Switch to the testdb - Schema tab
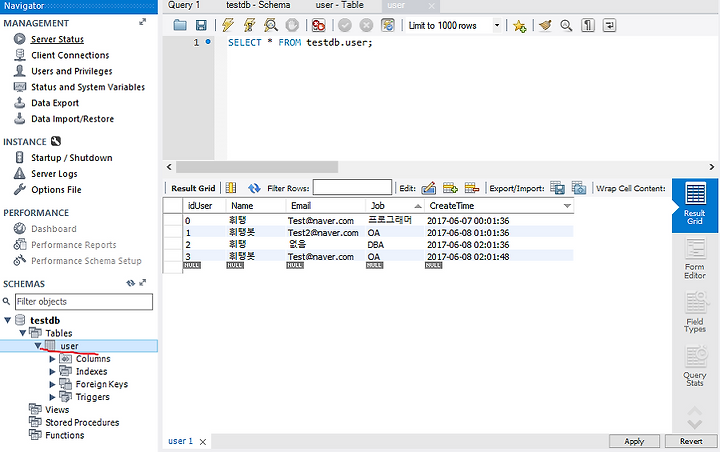 (258, 5)
